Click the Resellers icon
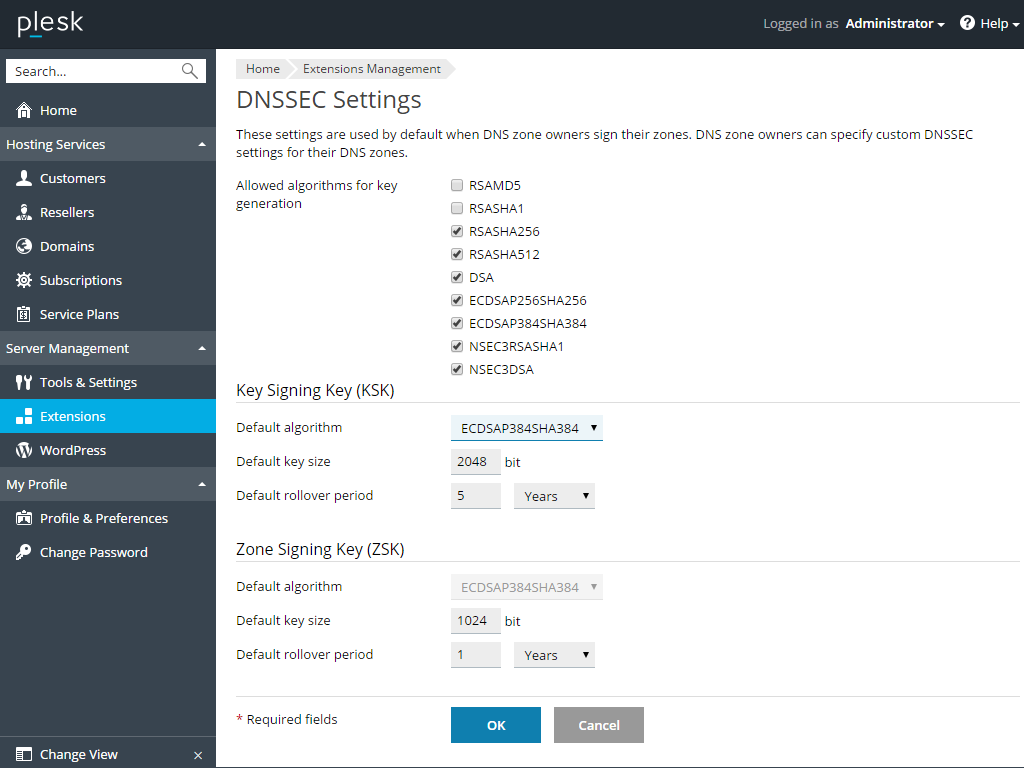The width and height of the screenshot is (1024, 768). coord(24,212)
